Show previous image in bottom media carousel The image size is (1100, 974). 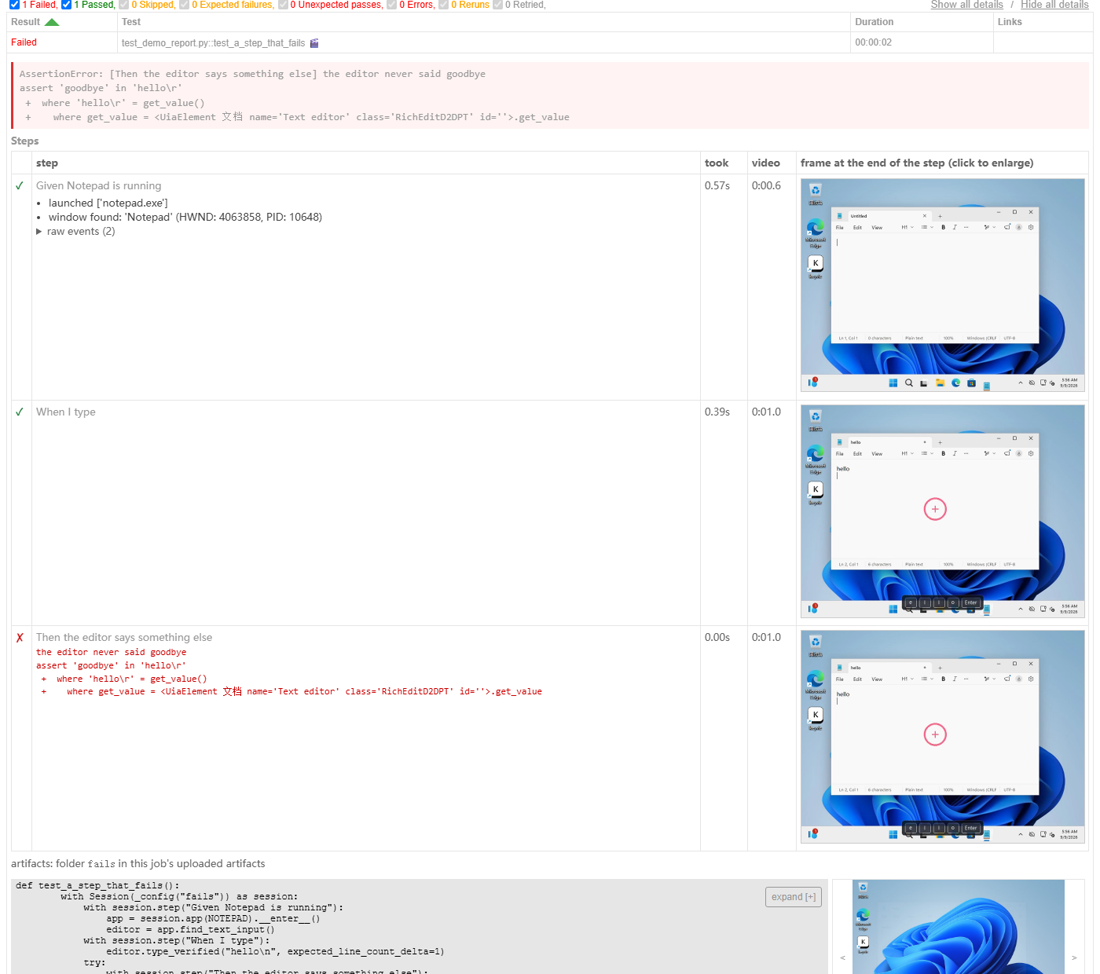click(843, 958)
